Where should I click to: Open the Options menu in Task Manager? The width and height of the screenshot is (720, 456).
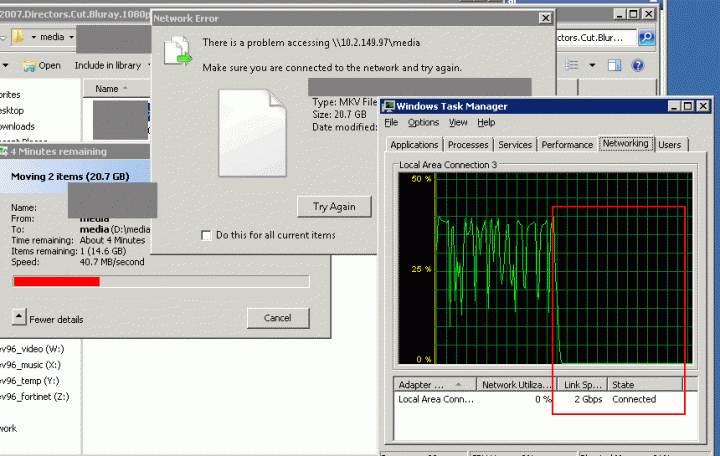(423, 122)
